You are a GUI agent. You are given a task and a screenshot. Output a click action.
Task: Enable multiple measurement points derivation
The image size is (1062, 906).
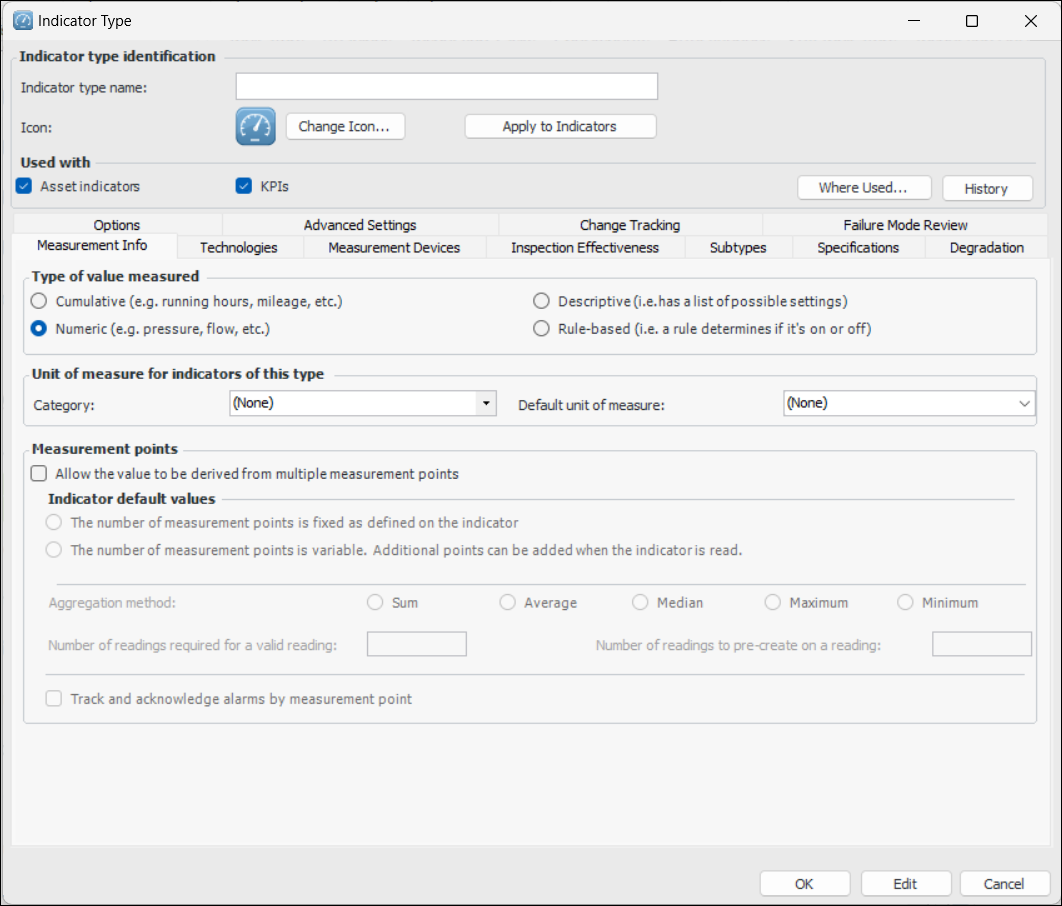[x=39, y=474]
